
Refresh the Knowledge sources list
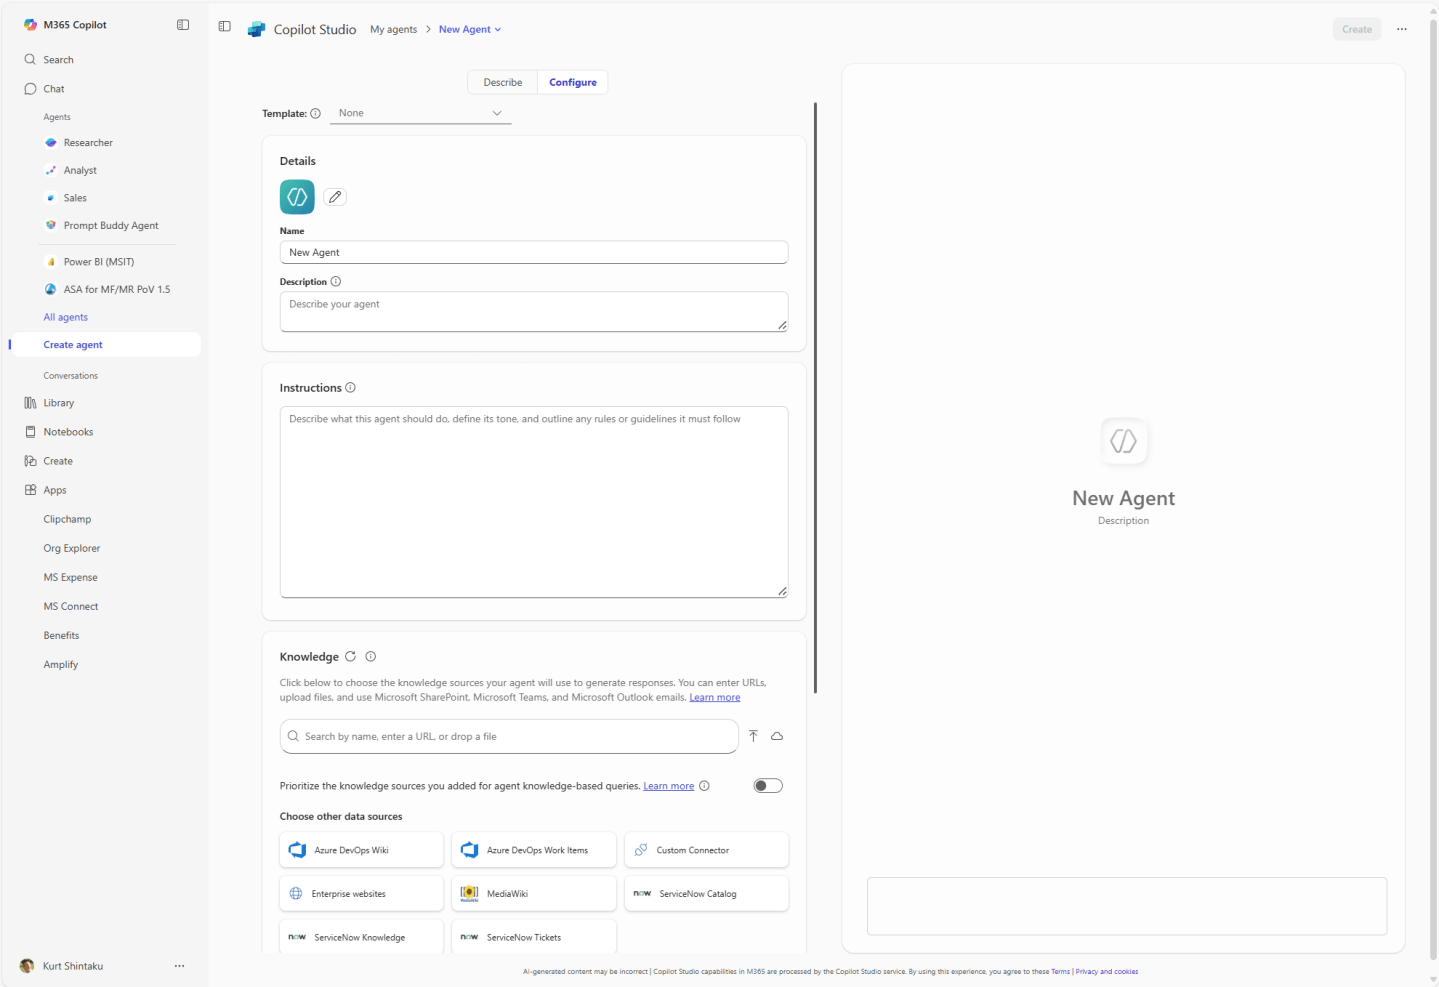point(350,656)
